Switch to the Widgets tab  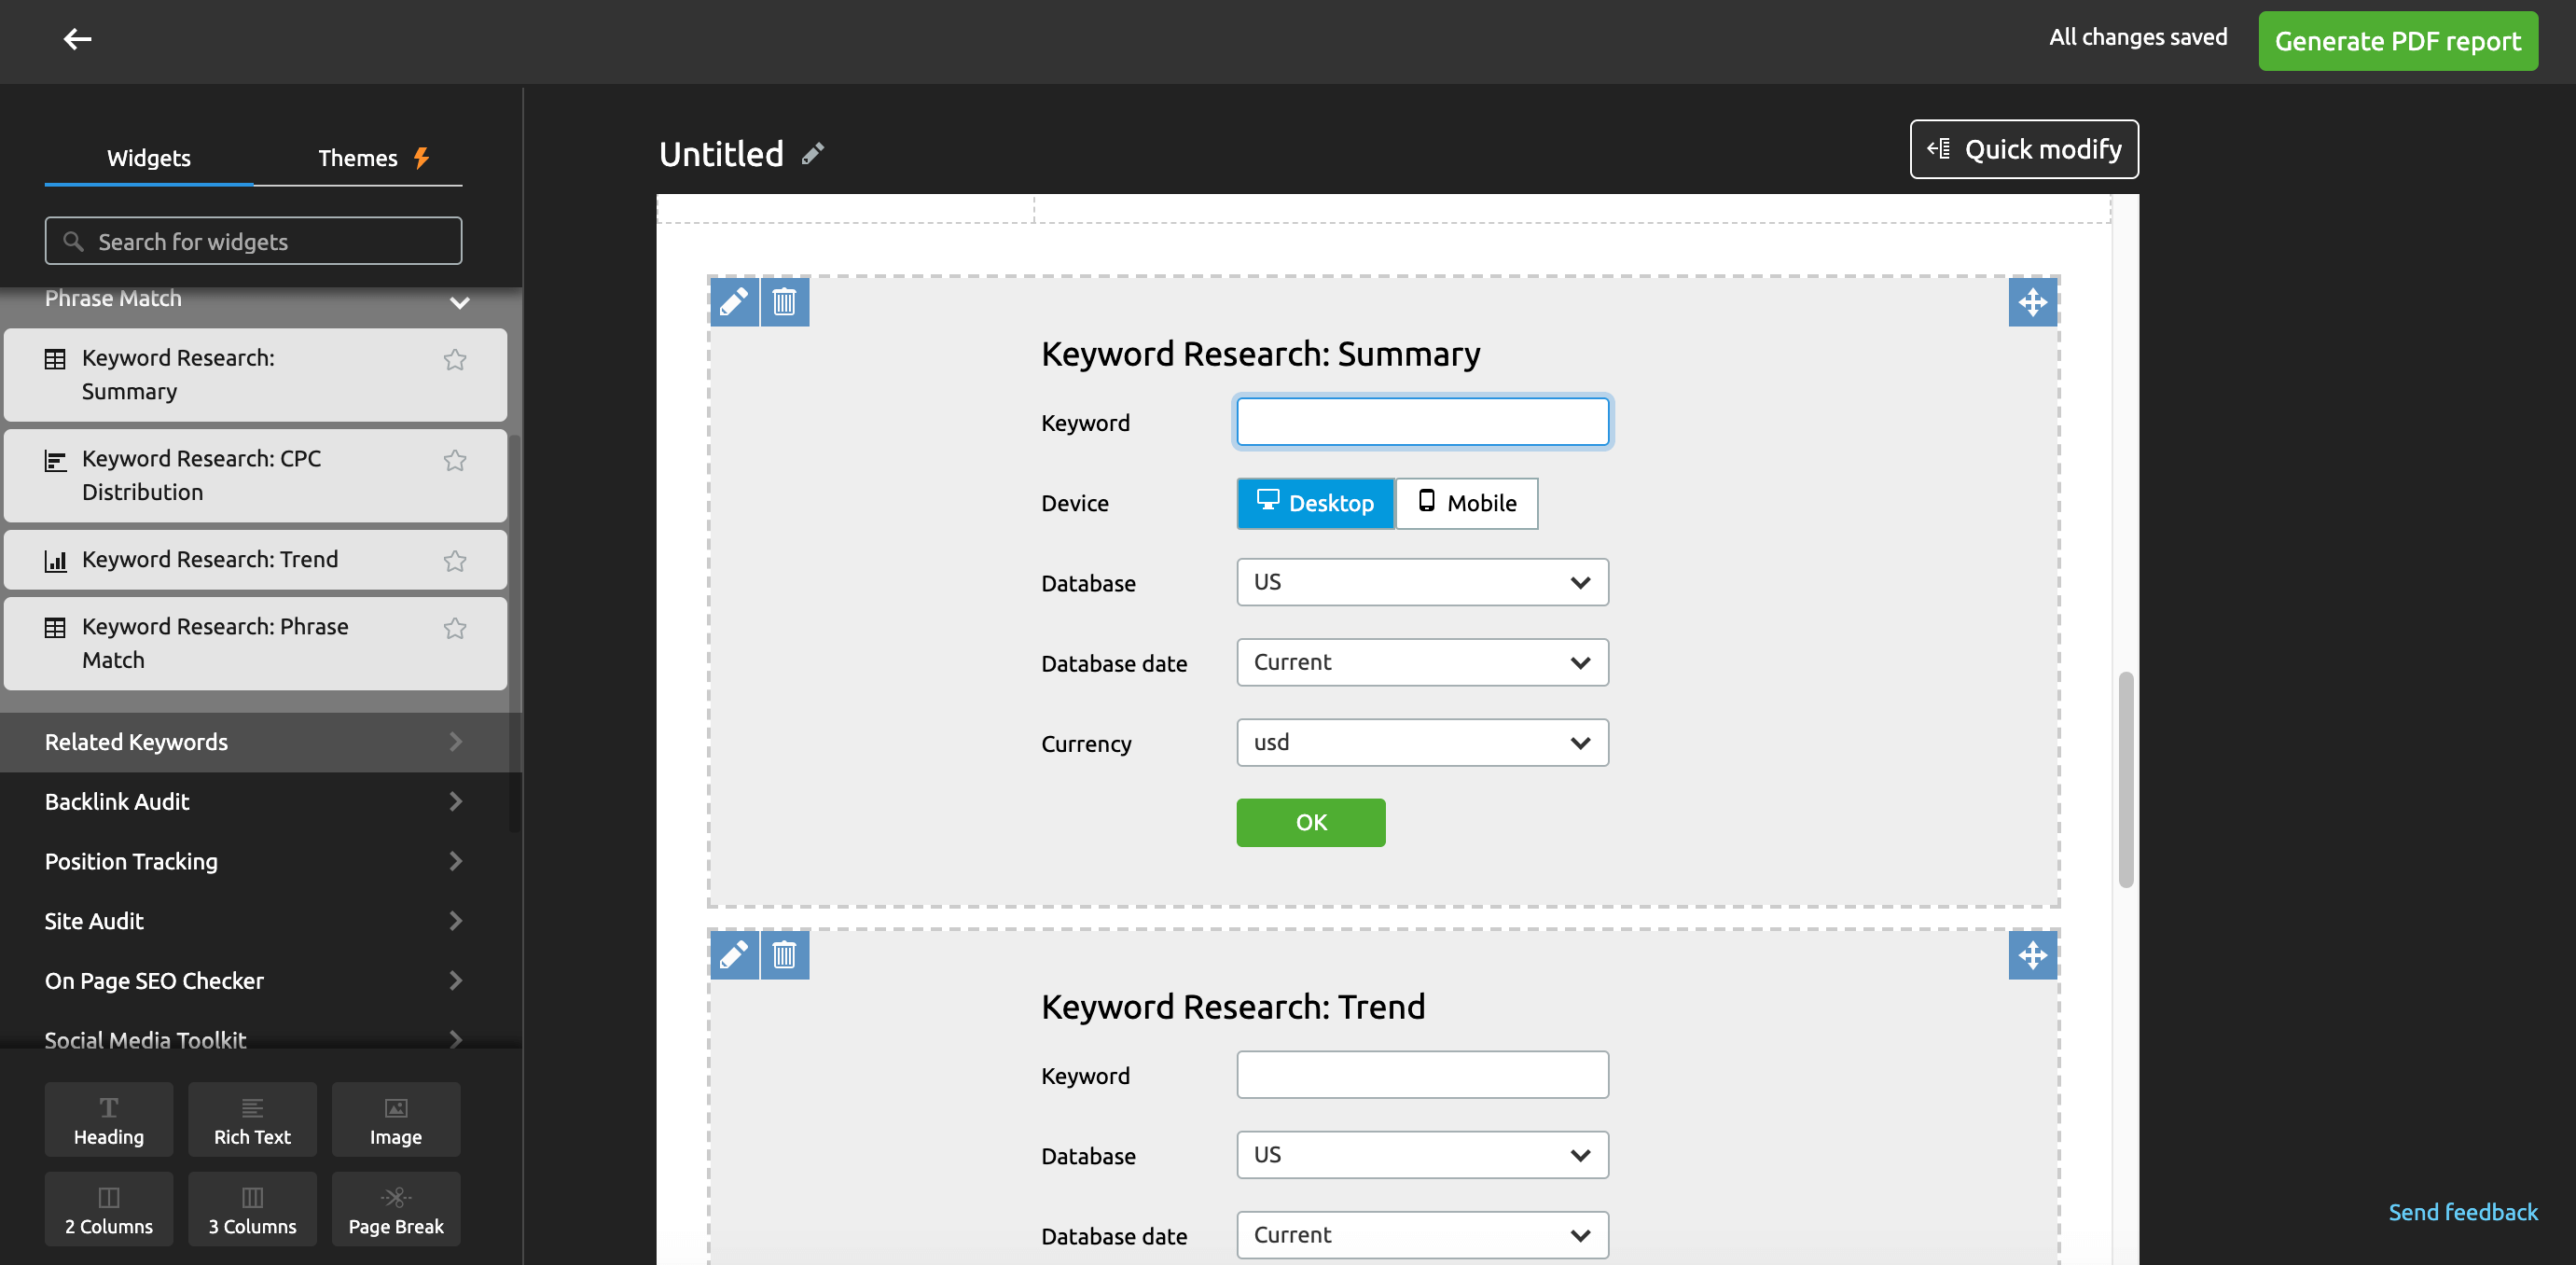click(x=148, y=158)
